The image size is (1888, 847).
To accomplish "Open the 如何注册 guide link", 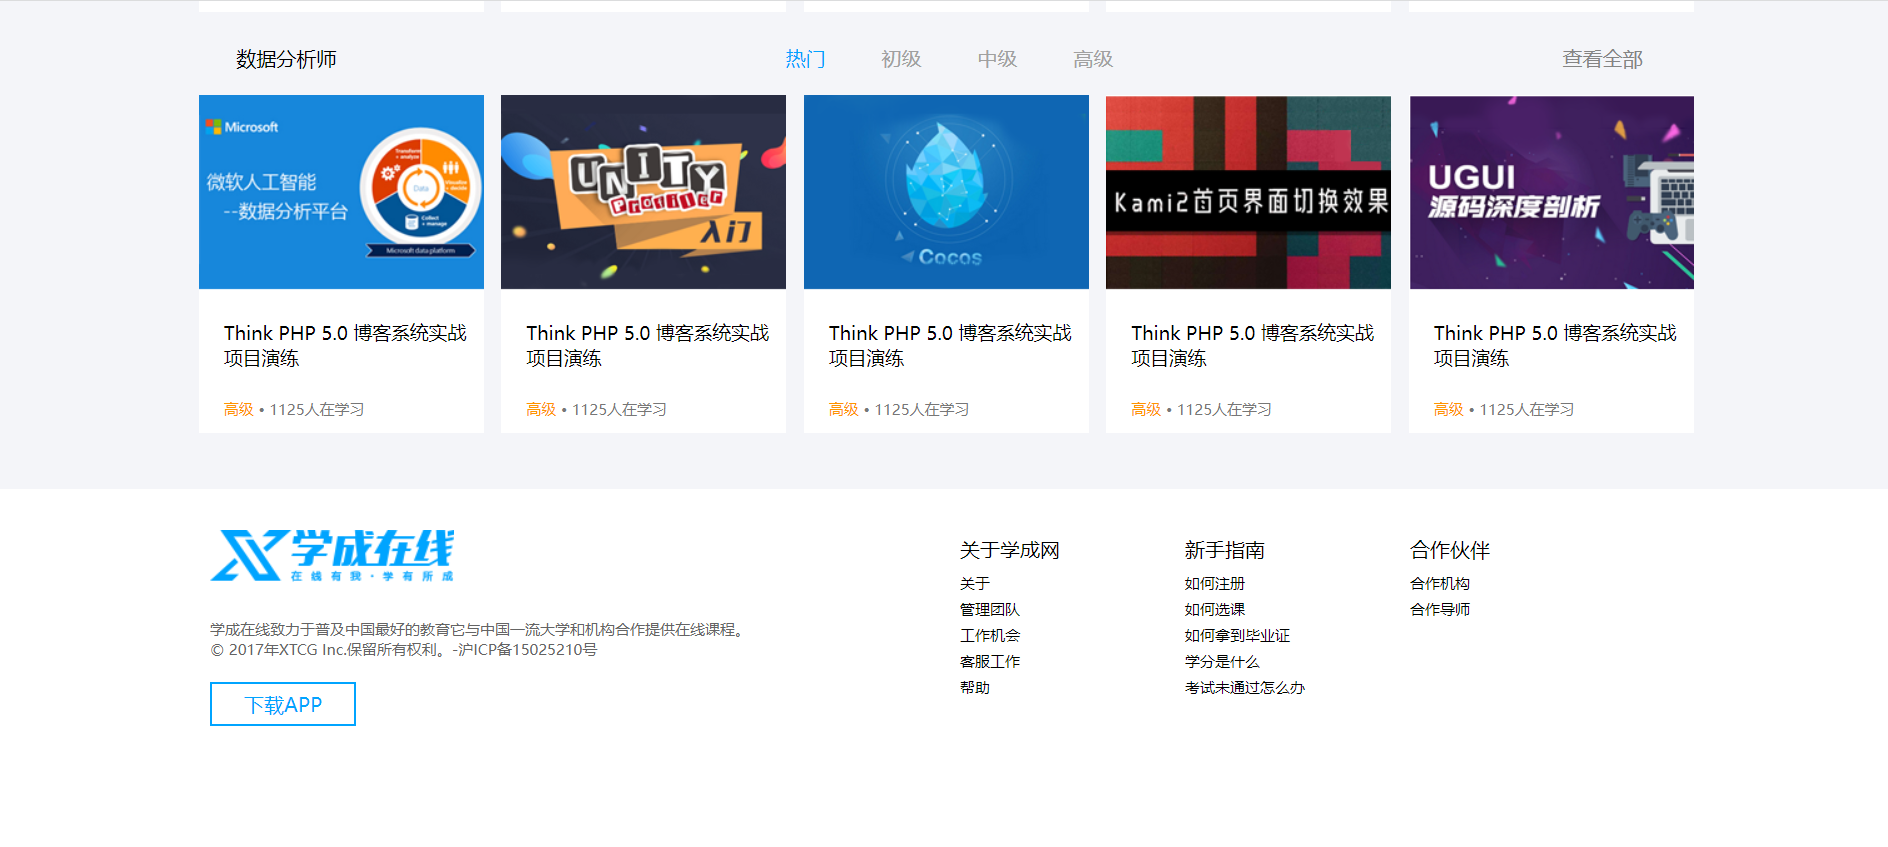I will (x=1215, y=583).
